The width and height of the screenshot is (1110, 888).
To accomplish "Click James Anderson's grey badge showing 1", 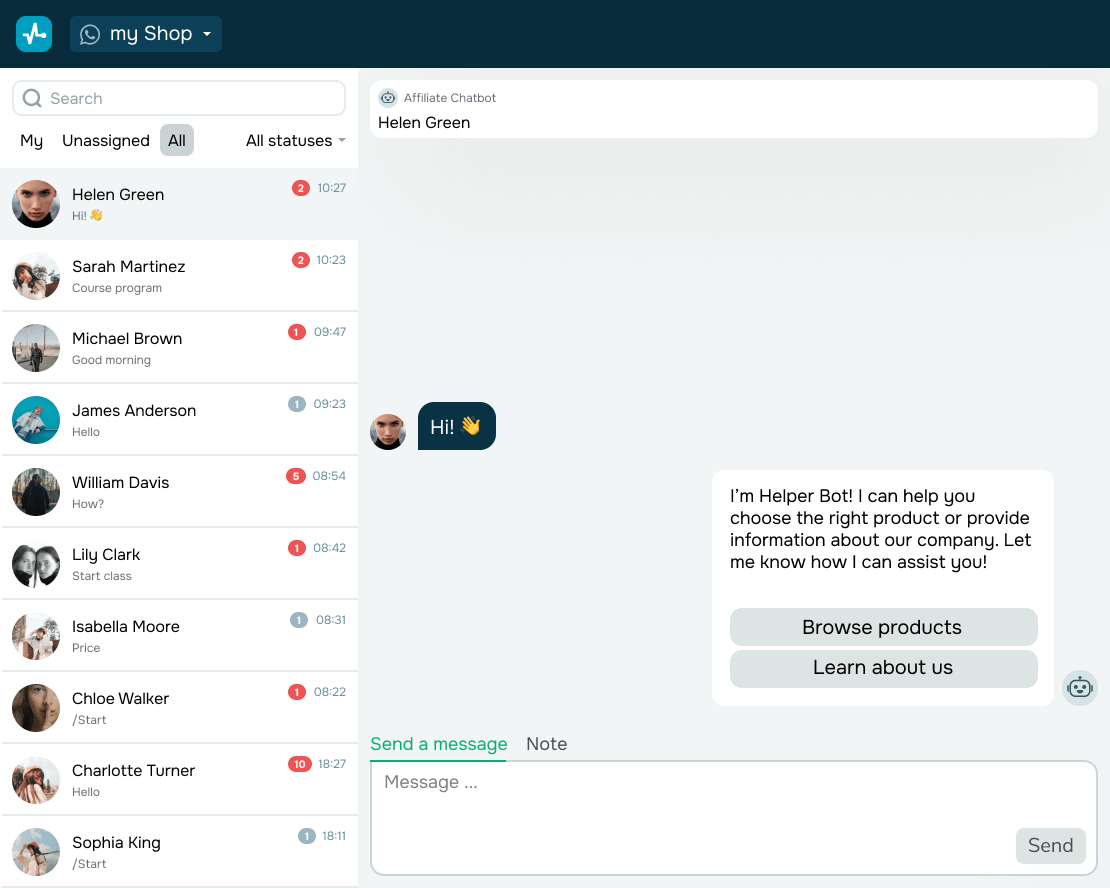I will click(x=297, y=404).
